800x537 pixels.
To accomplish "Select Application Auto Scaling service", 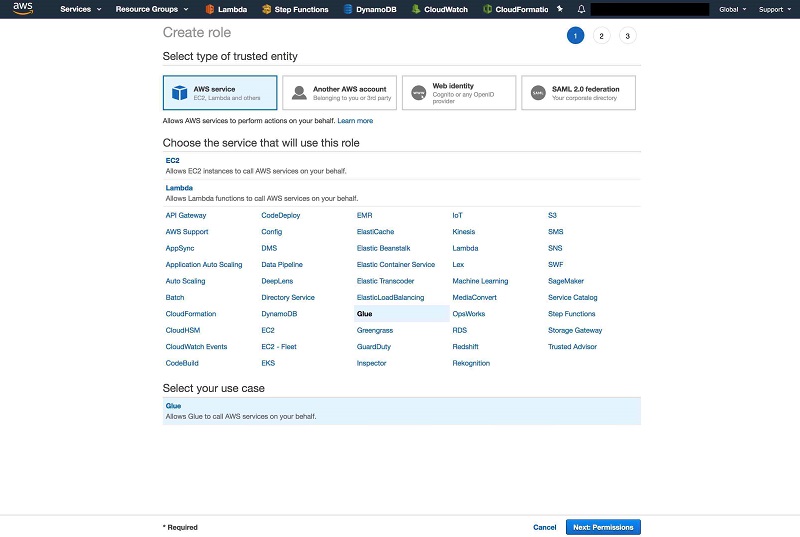I will [x=204, y=265].
